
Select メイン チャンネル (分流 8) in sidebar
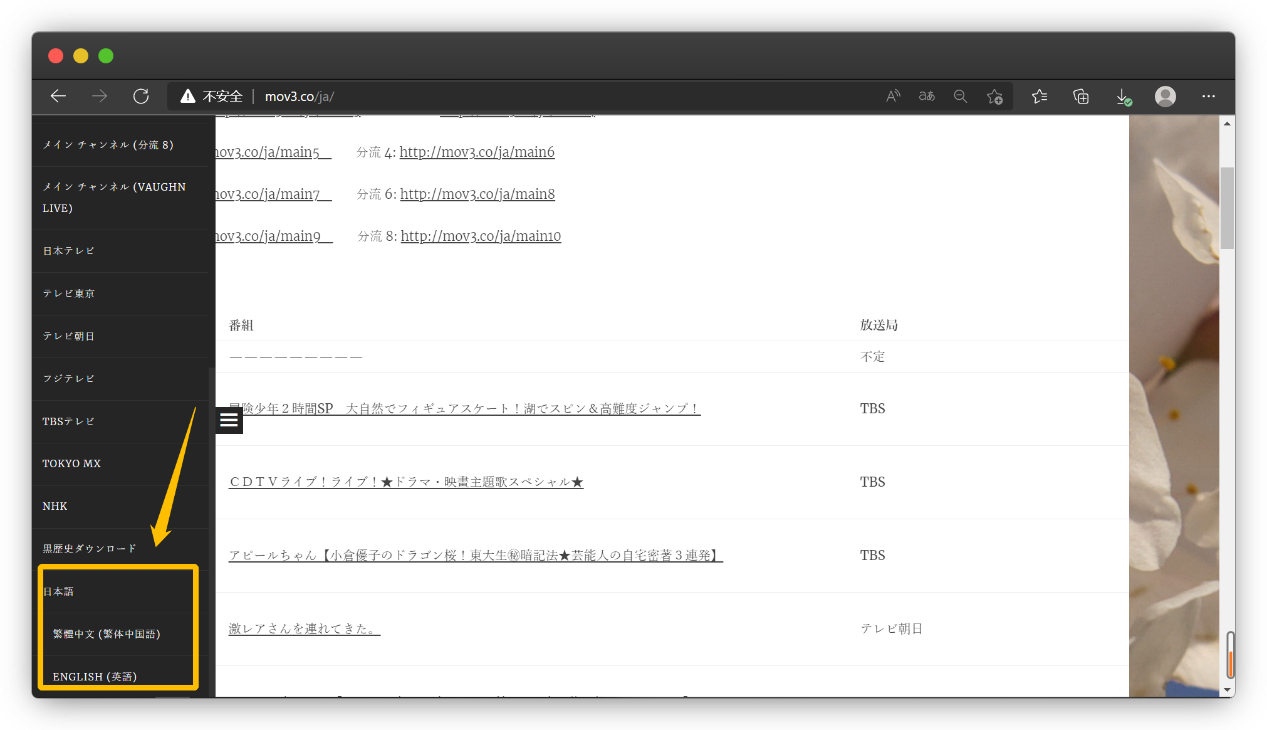108,145
